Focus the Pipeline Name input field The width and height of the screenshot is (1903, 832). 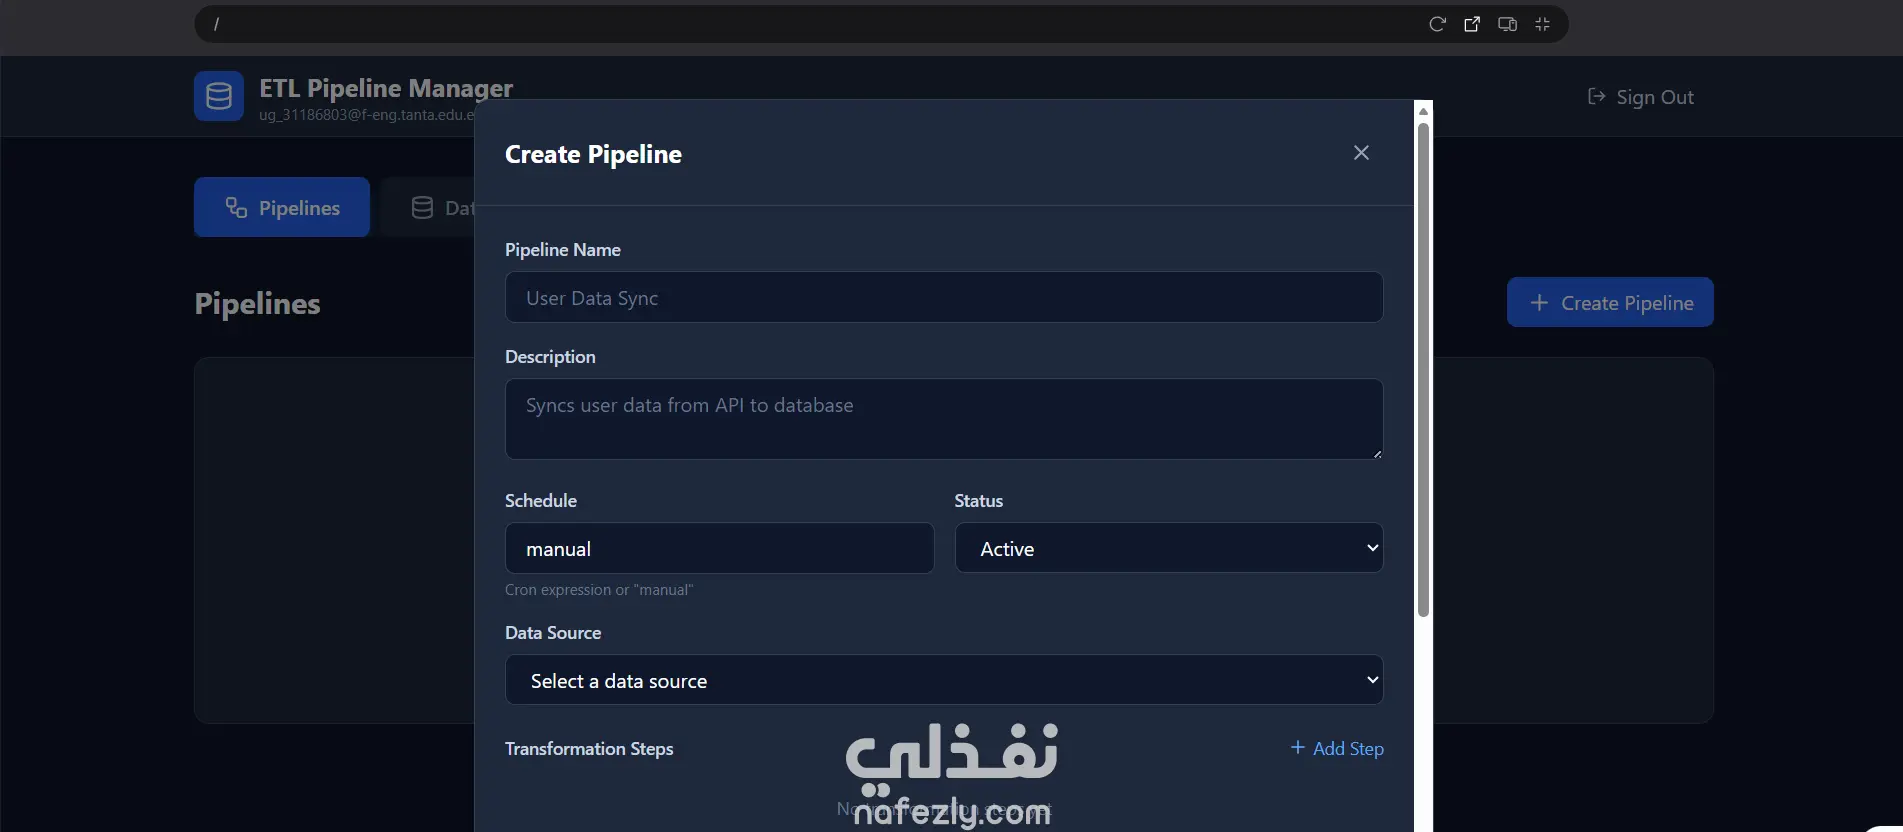pos(944,297)
